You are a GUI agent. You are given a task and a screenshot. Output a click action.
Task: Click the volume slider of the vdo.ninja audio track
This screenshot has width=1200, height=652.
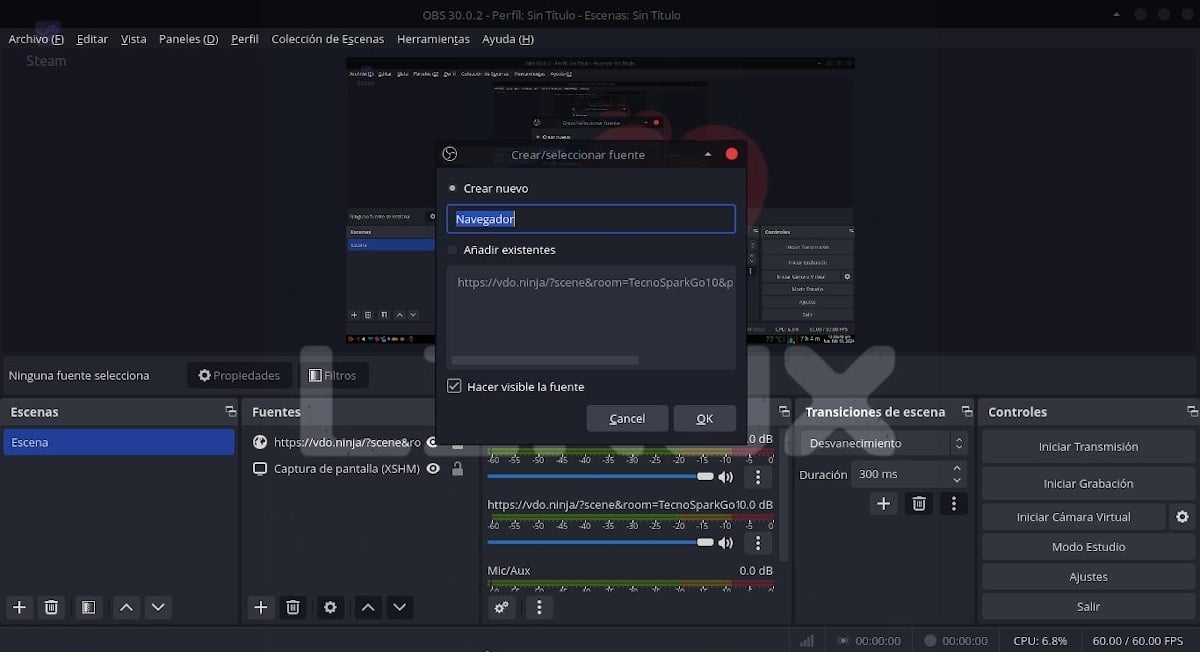click(600, 543)
